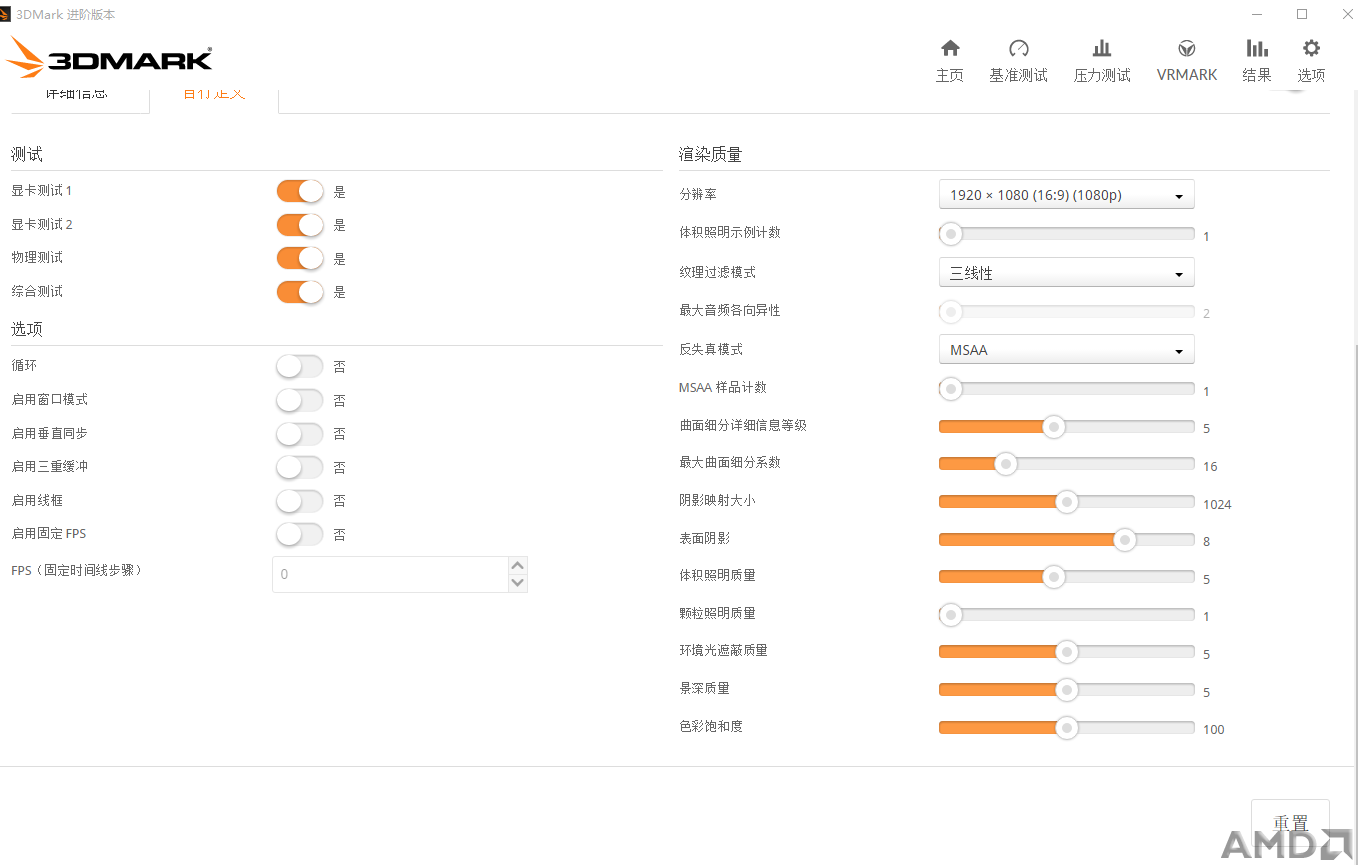Viewport: 1358px width, 865px height.
Task: Open the 压力测试 stress test icon
Action: [x=1102, y=48]
